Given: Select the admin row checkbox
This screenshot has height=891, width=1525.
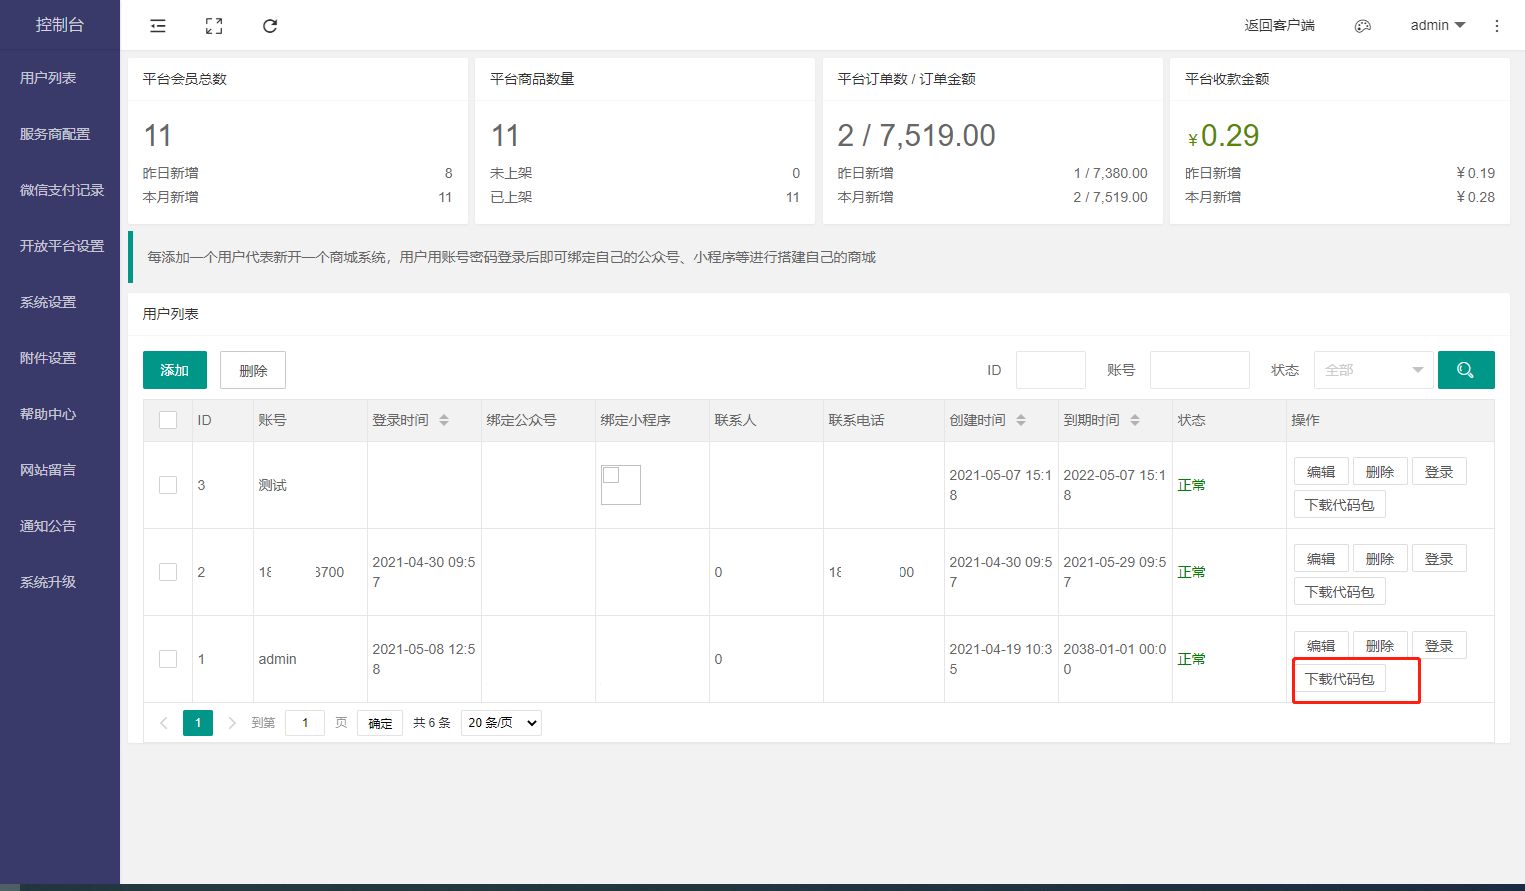Looking at the screenshot, I should (x=168, y=659).
